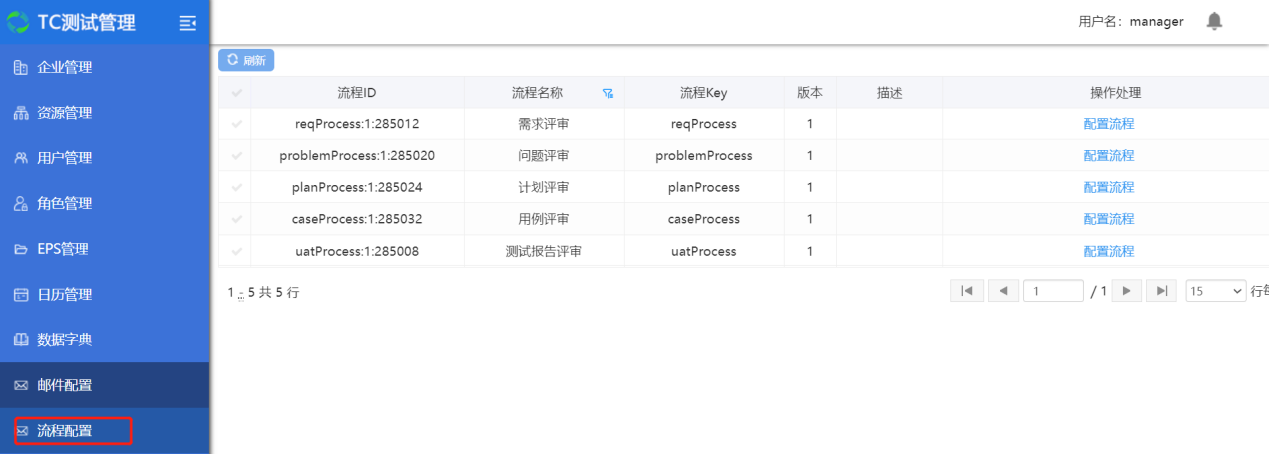1269x454 pixels.
Task: Click the TC测试管理 logo icon
Action: pyautogui.click(x=18, y=22)
